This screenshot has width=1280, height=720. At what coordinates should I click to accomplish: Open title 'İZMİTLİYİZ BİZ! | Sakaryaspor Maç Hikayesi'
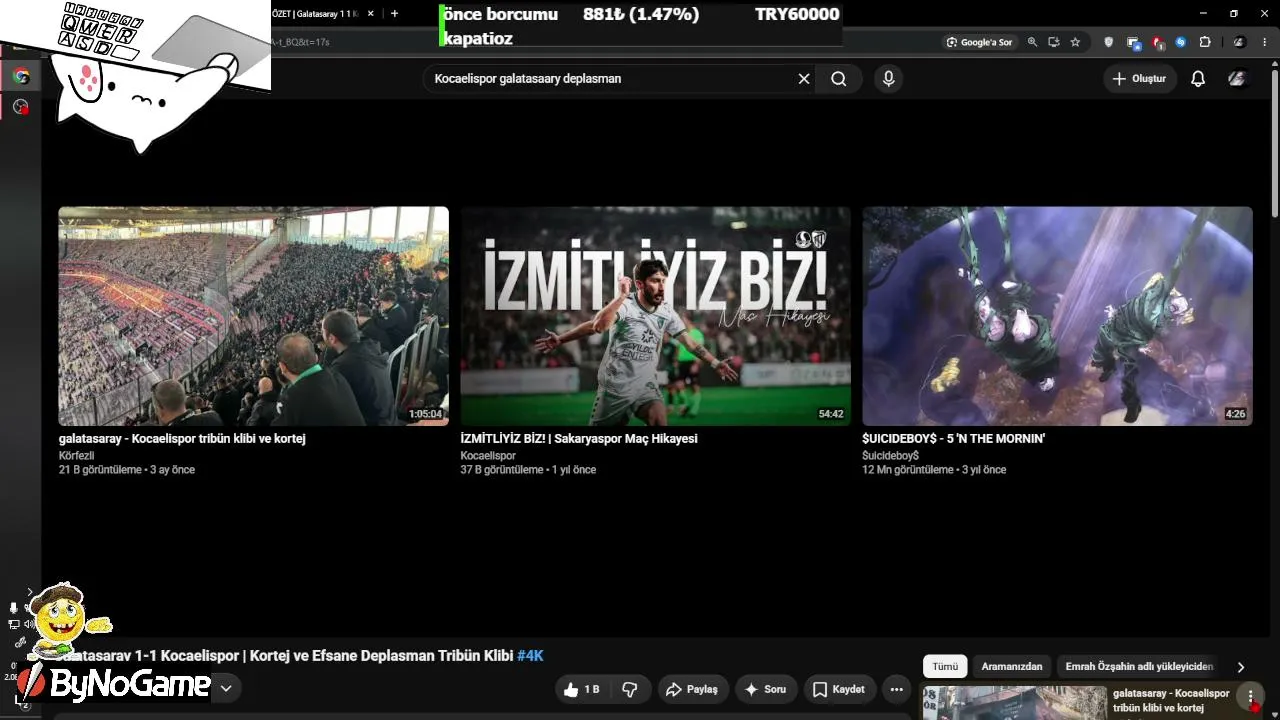pyautogui.click(x=579, y=439)
